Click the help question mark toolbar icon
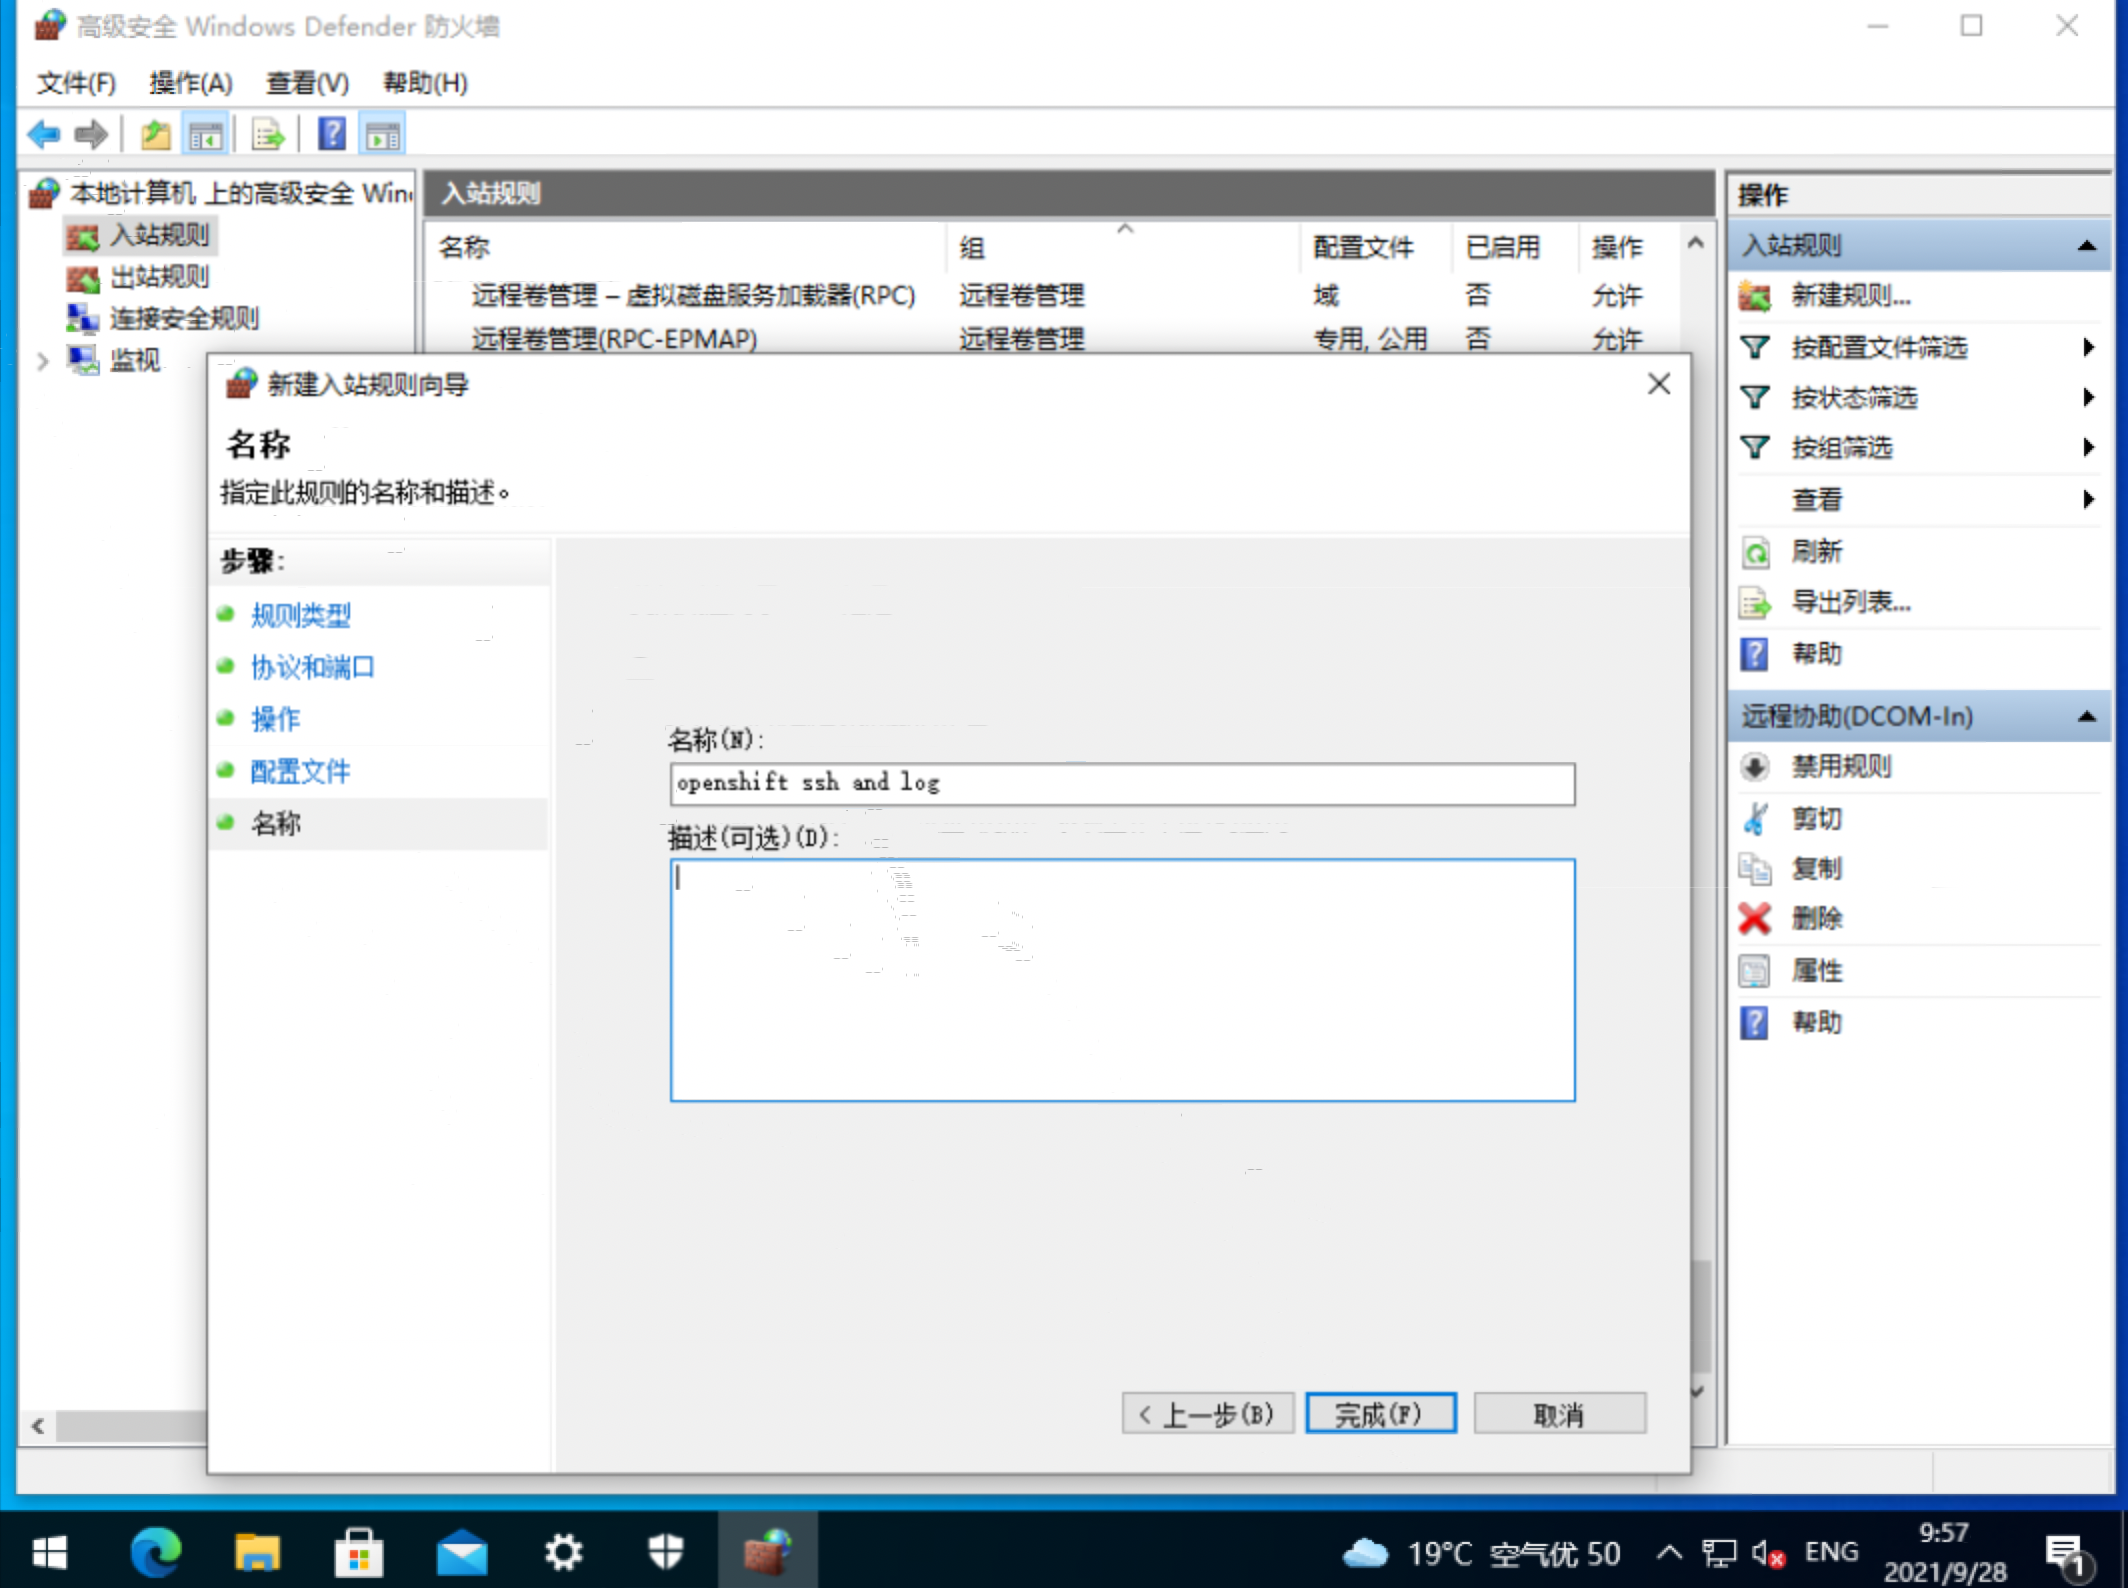This screenshot has width=2128, height=1588. [x=331, y=134]
